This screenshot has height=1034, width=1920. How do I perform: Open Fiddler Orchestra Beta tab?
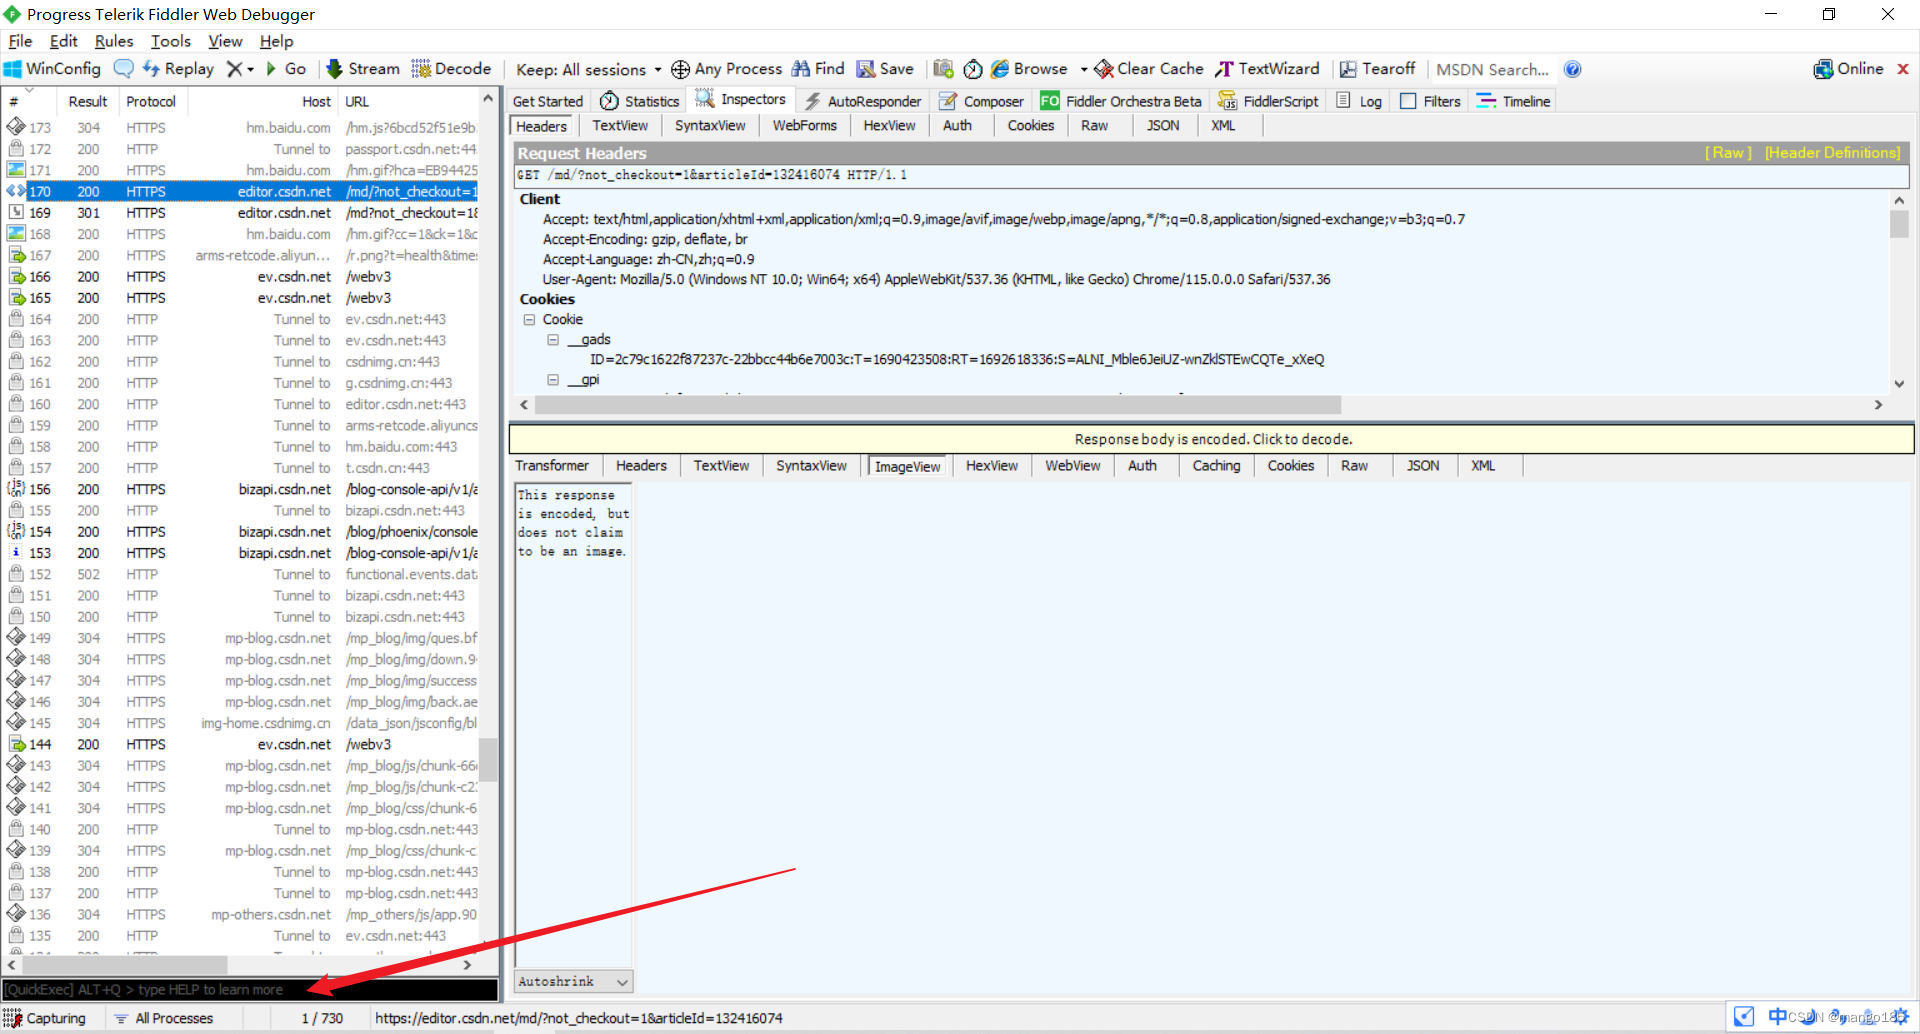(x=1121, y=101)
